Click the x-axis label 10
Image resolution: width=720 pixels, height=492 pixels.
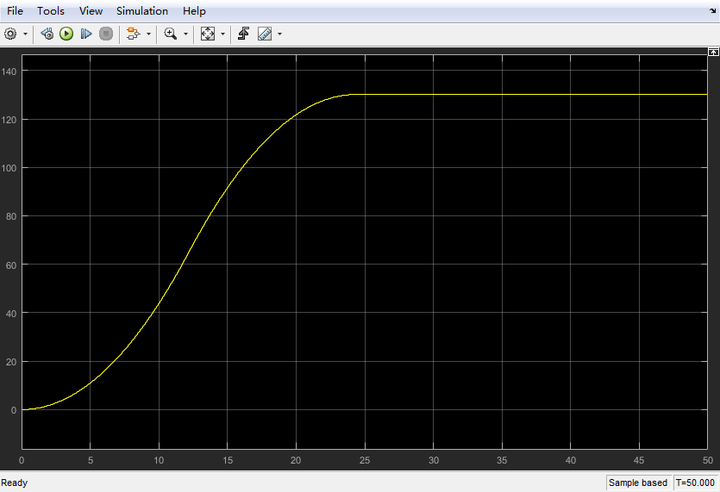coord(159,460)
